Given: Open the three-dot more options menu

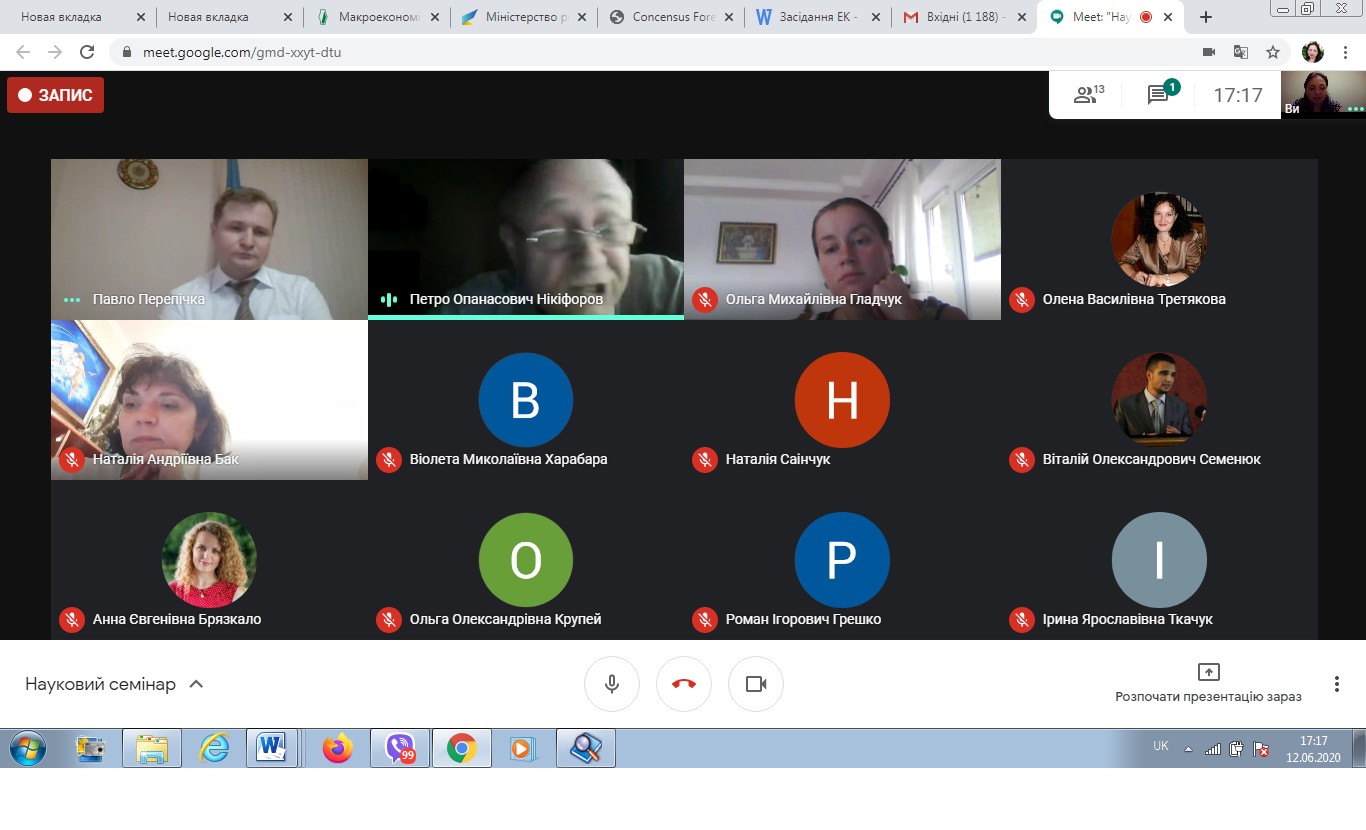Looking at the screenshot, I should click(x=1336, y=684).
